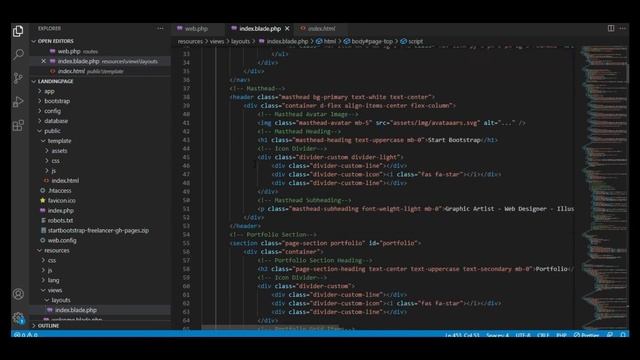Open web.php from Open Editors list
Viewport: 640px width, 360px height.
pos(100,51)
